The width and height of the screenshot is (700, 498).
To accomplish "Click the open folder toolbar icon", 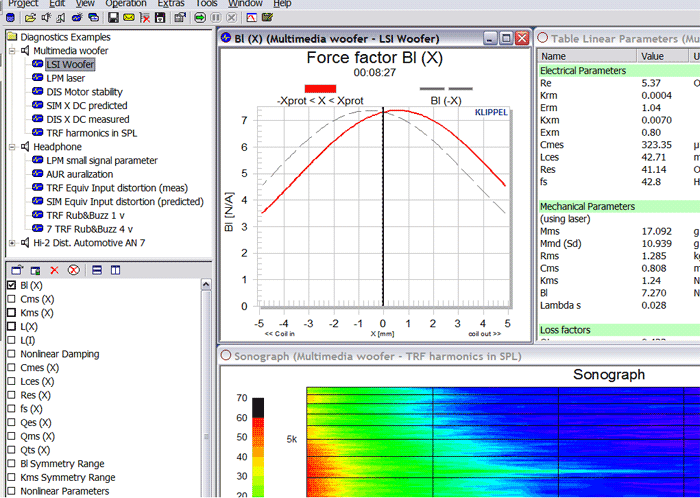I will click(31, 18).
